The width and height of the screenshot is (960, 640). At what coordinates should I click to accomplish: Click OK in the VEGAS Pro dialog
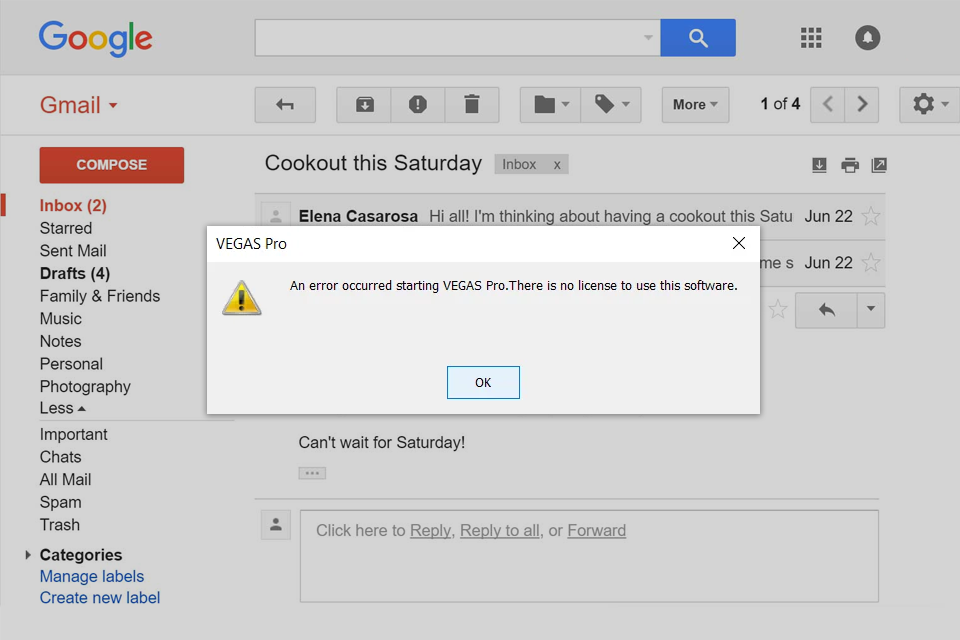tap(483, 382)
